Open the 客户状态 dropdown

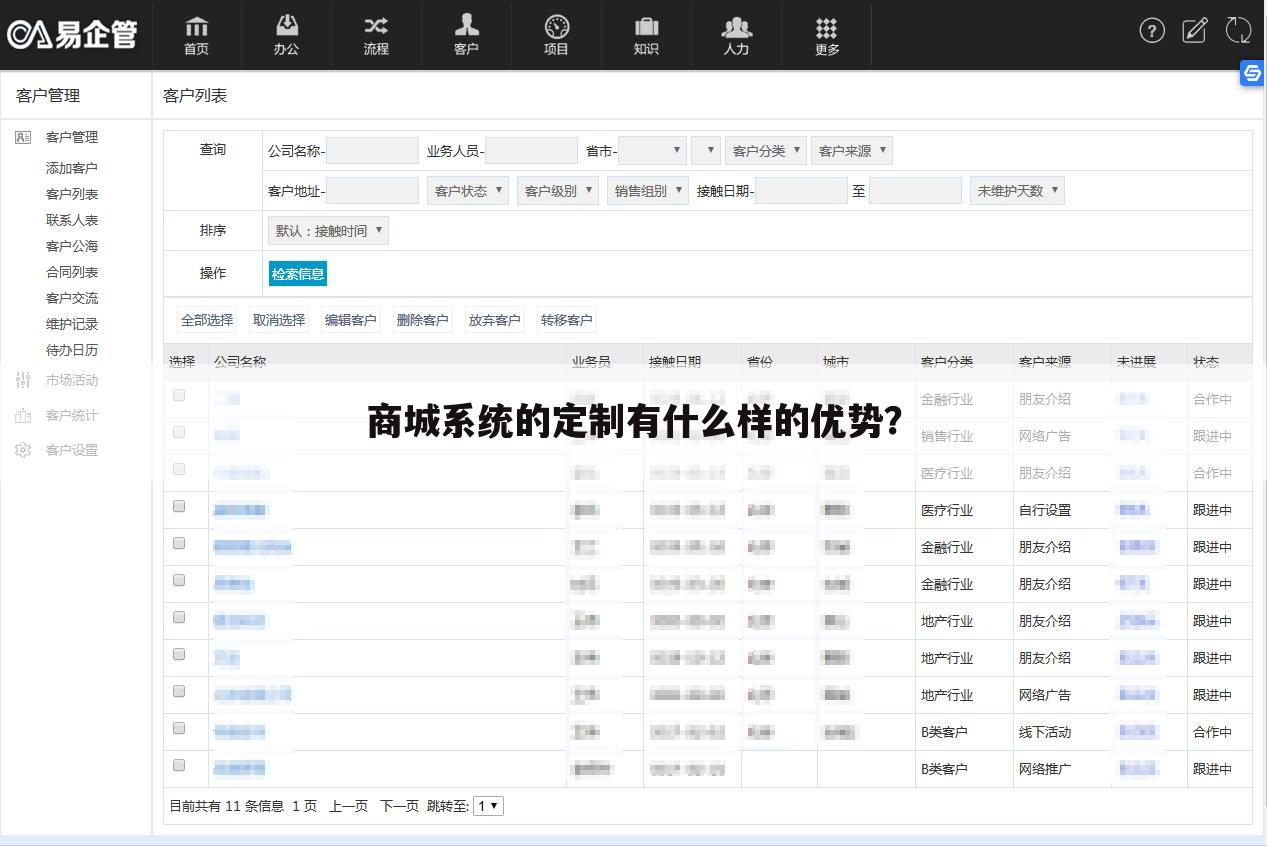pyautogui.click(x=468, y=191)
